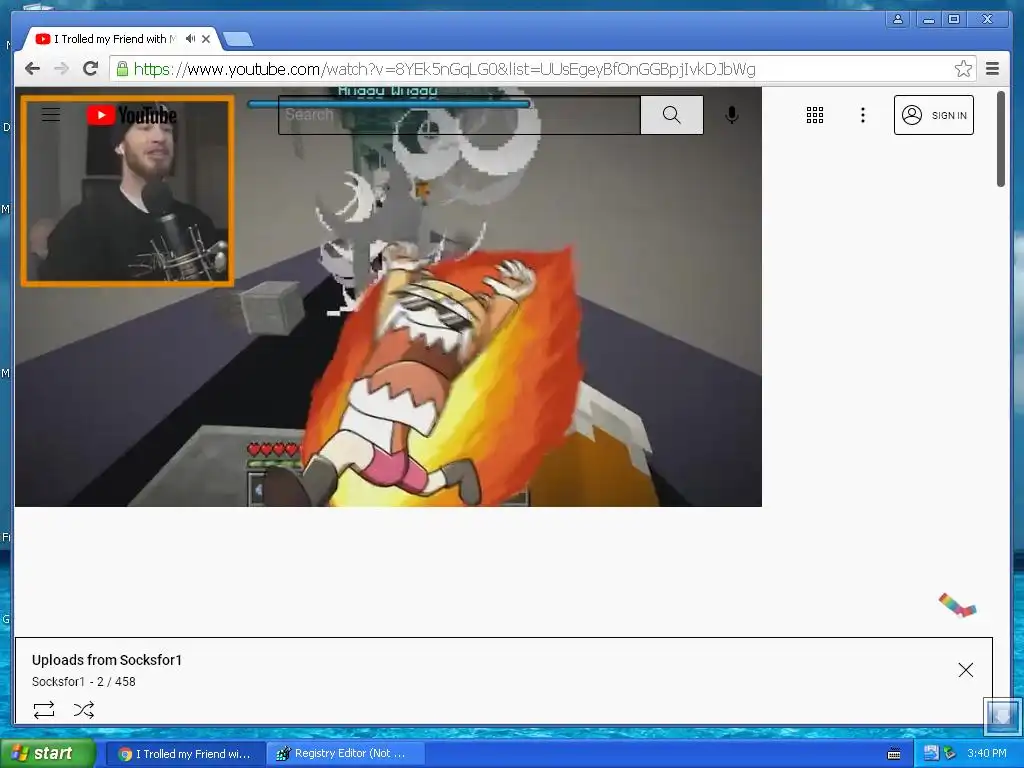Open the YouTube hamburger guide menu
This screenshot has height=768, width=1024.
point(51,115)
